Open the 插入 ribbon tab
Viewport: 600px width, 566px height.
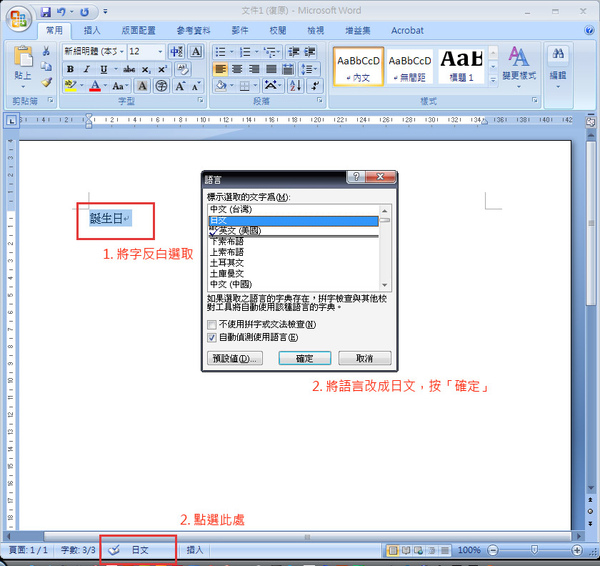92,31
